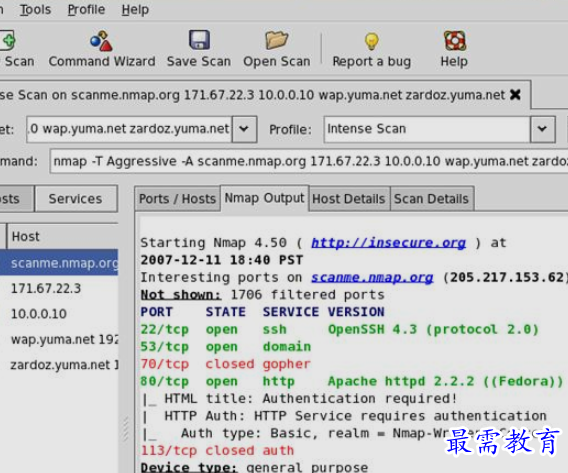Switch to the Ports / Hosts tab
Viewport: 568px width, 473px height.
coord(177,199)
